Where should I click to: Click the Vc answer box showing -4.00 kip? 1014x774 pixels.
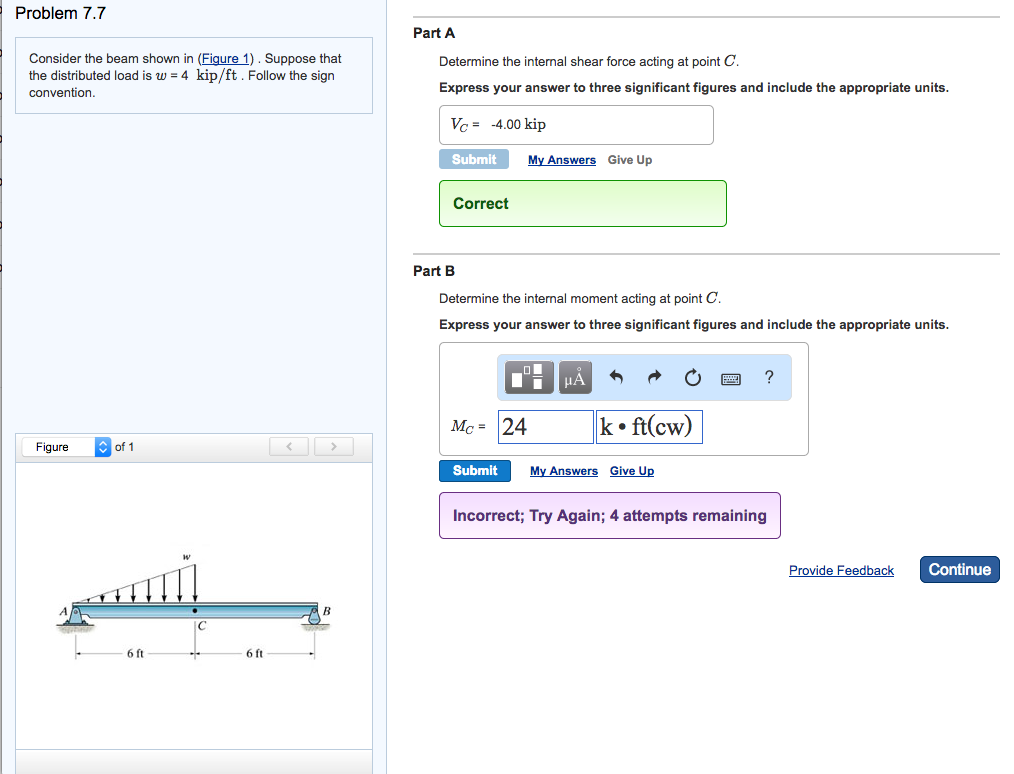tap(576, 125)
